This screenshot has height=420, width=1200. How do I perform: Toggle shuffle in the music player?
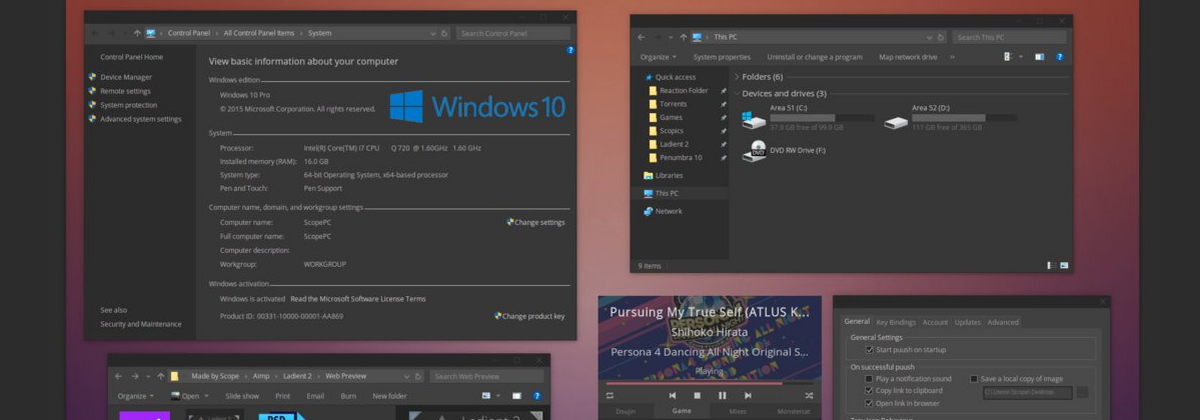(x=809, y=396)
